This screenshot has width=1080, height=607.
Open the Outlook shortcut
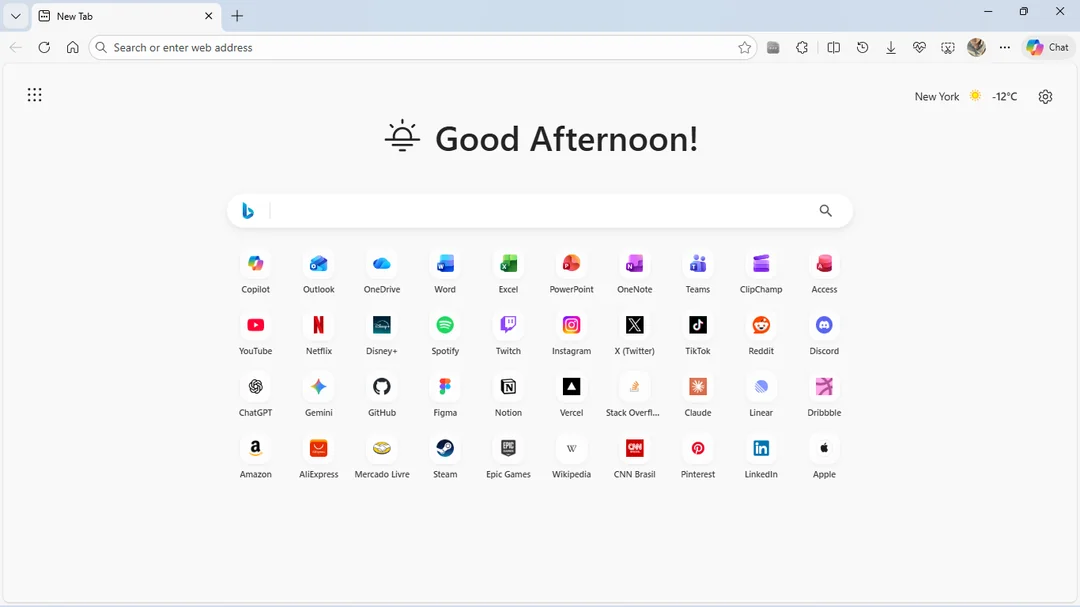click(319, 272)
